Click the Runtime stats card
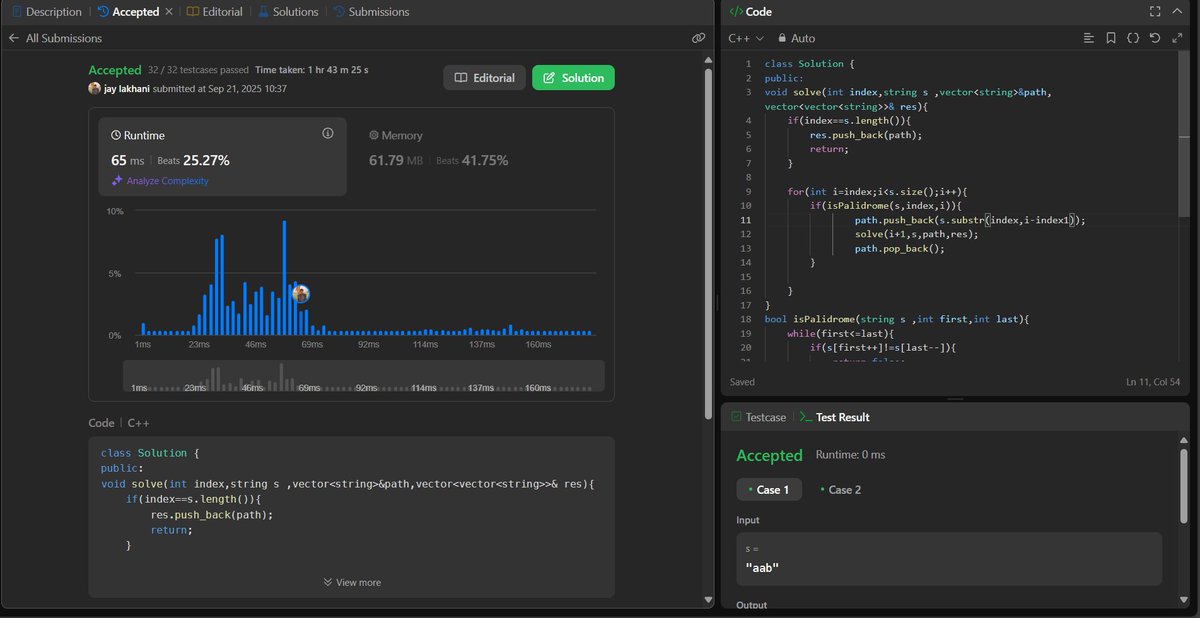The height and width of the screenshot is (618, 1200). [223, 157]
